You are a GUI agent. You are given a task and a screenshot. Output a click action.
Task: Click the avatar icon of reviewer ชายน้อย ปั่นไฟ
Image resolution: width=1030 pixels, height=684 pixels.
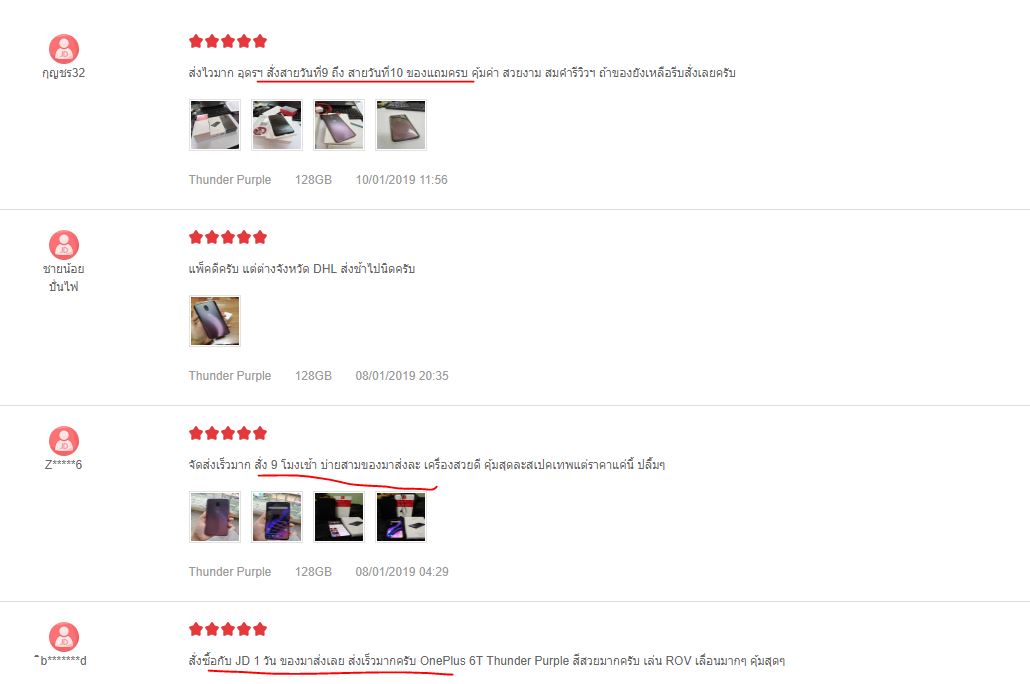64,245
